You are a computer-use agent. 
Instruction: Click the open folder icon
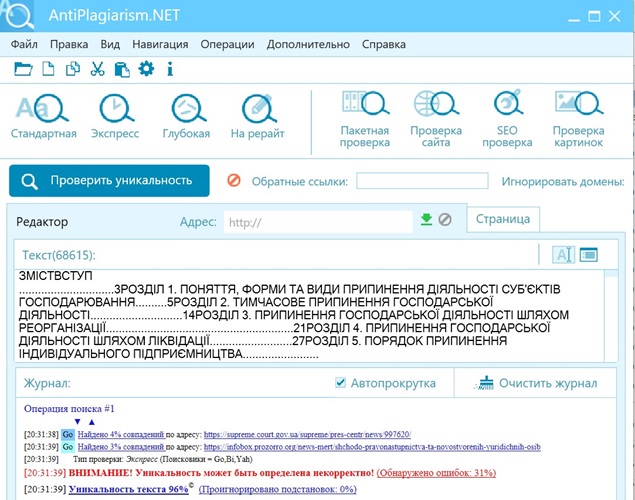click(x=23, y=69)
